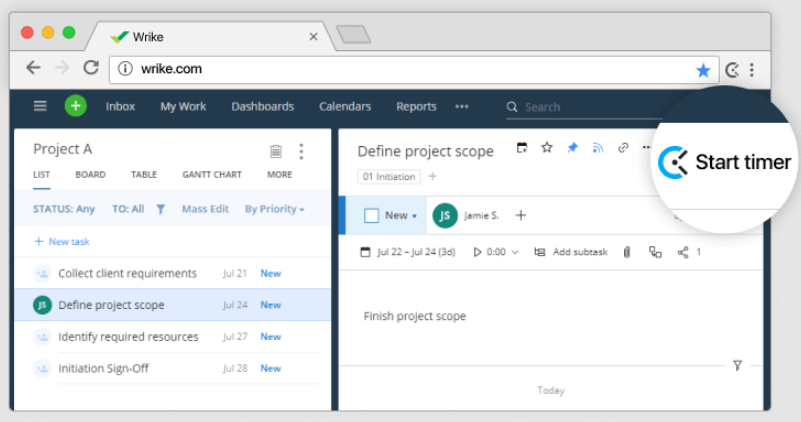
Task: Click the 01 Initiation folder tag
Action: pos(389,177)
